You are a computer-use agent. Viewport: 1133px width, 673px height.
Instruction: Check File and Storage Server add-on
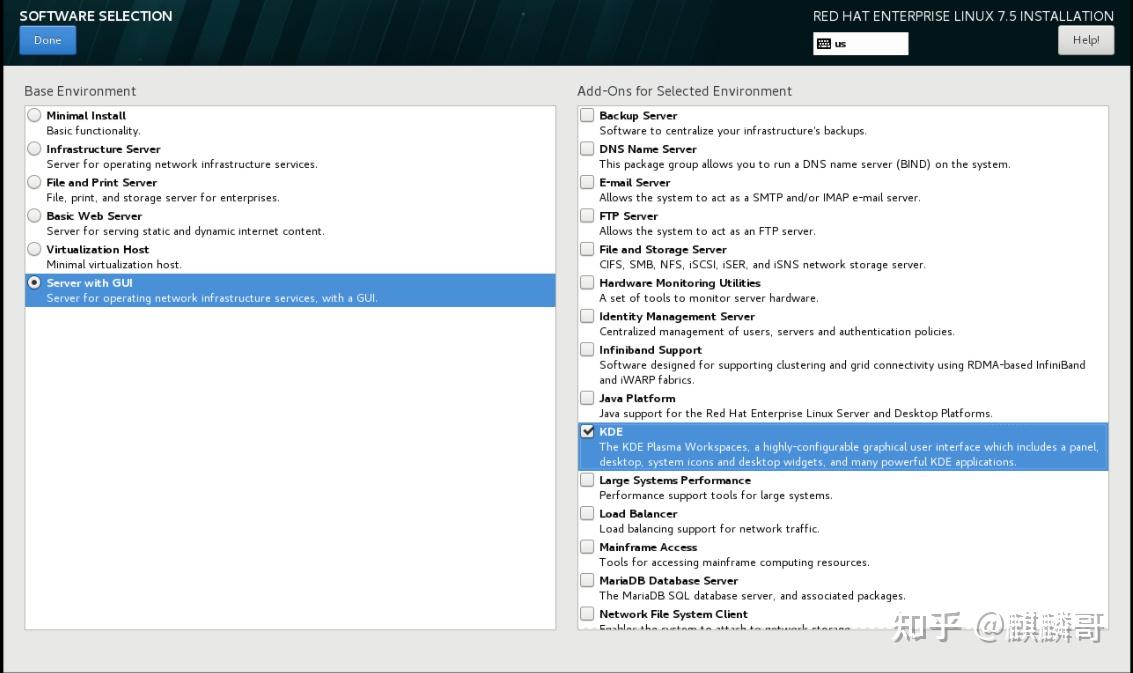pos(587,249)
